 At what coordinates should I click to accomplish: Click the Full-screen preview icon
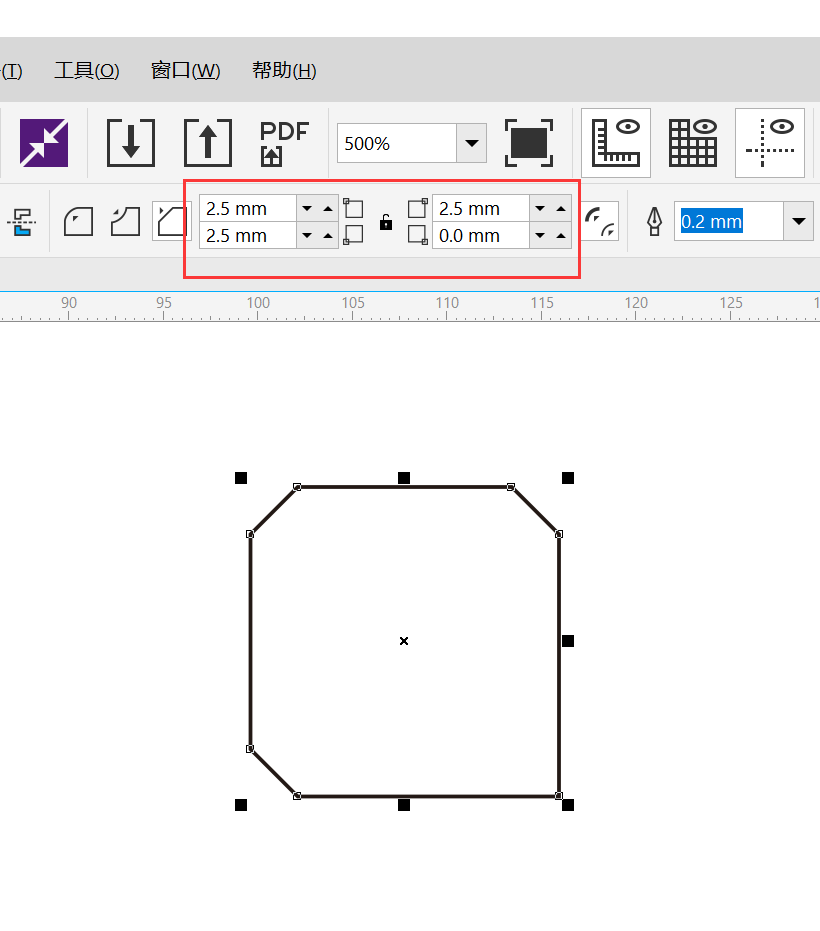(x=528, y=142)
